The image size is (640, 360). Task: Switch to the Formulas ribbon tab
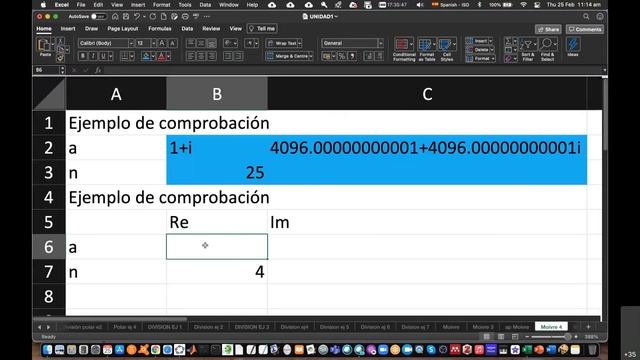(x=160, y=29)
